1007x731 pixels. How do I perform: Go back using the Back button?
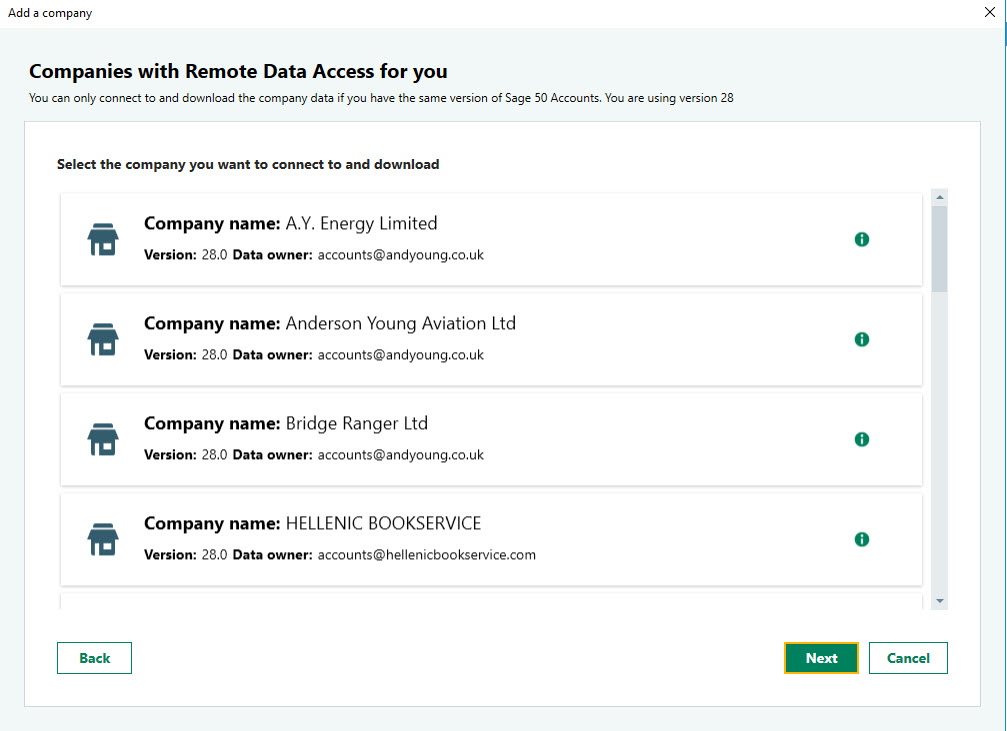pos(94,658)
